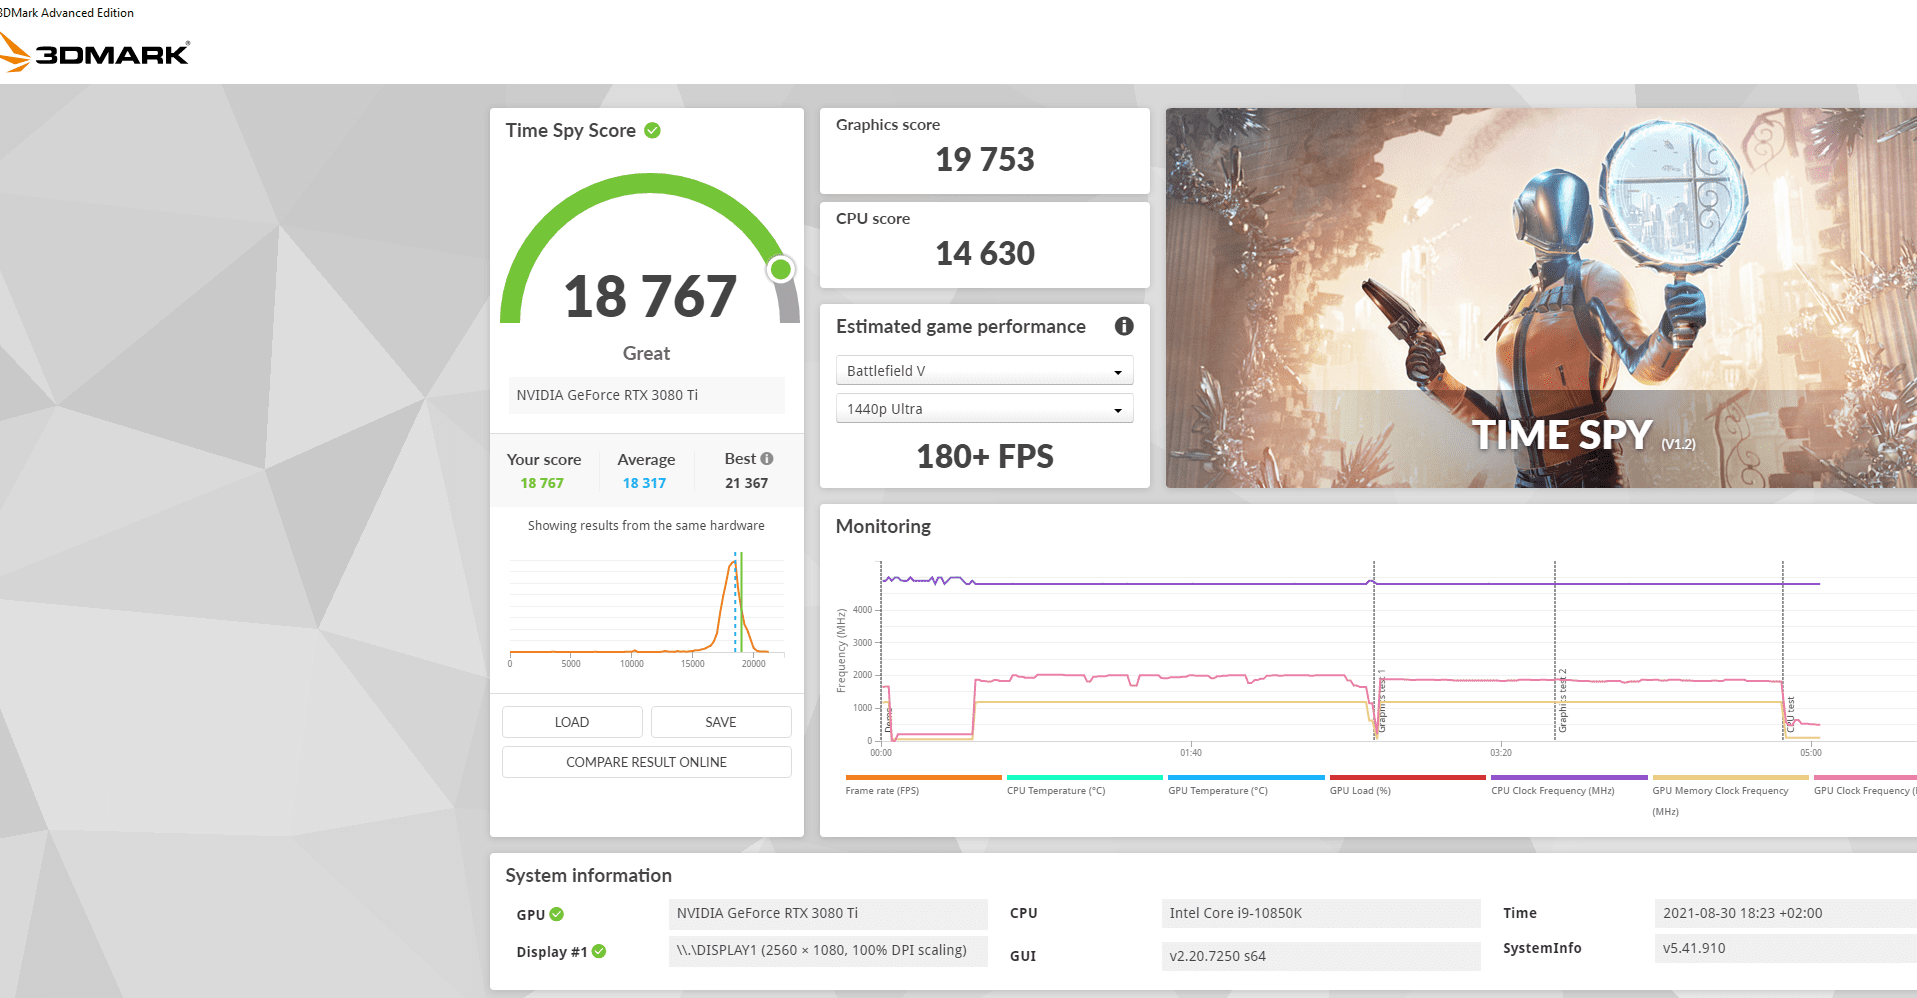The image size is (1917, 998).
Task: Click the Average score 18 317
Action: [x=644, y=483]
